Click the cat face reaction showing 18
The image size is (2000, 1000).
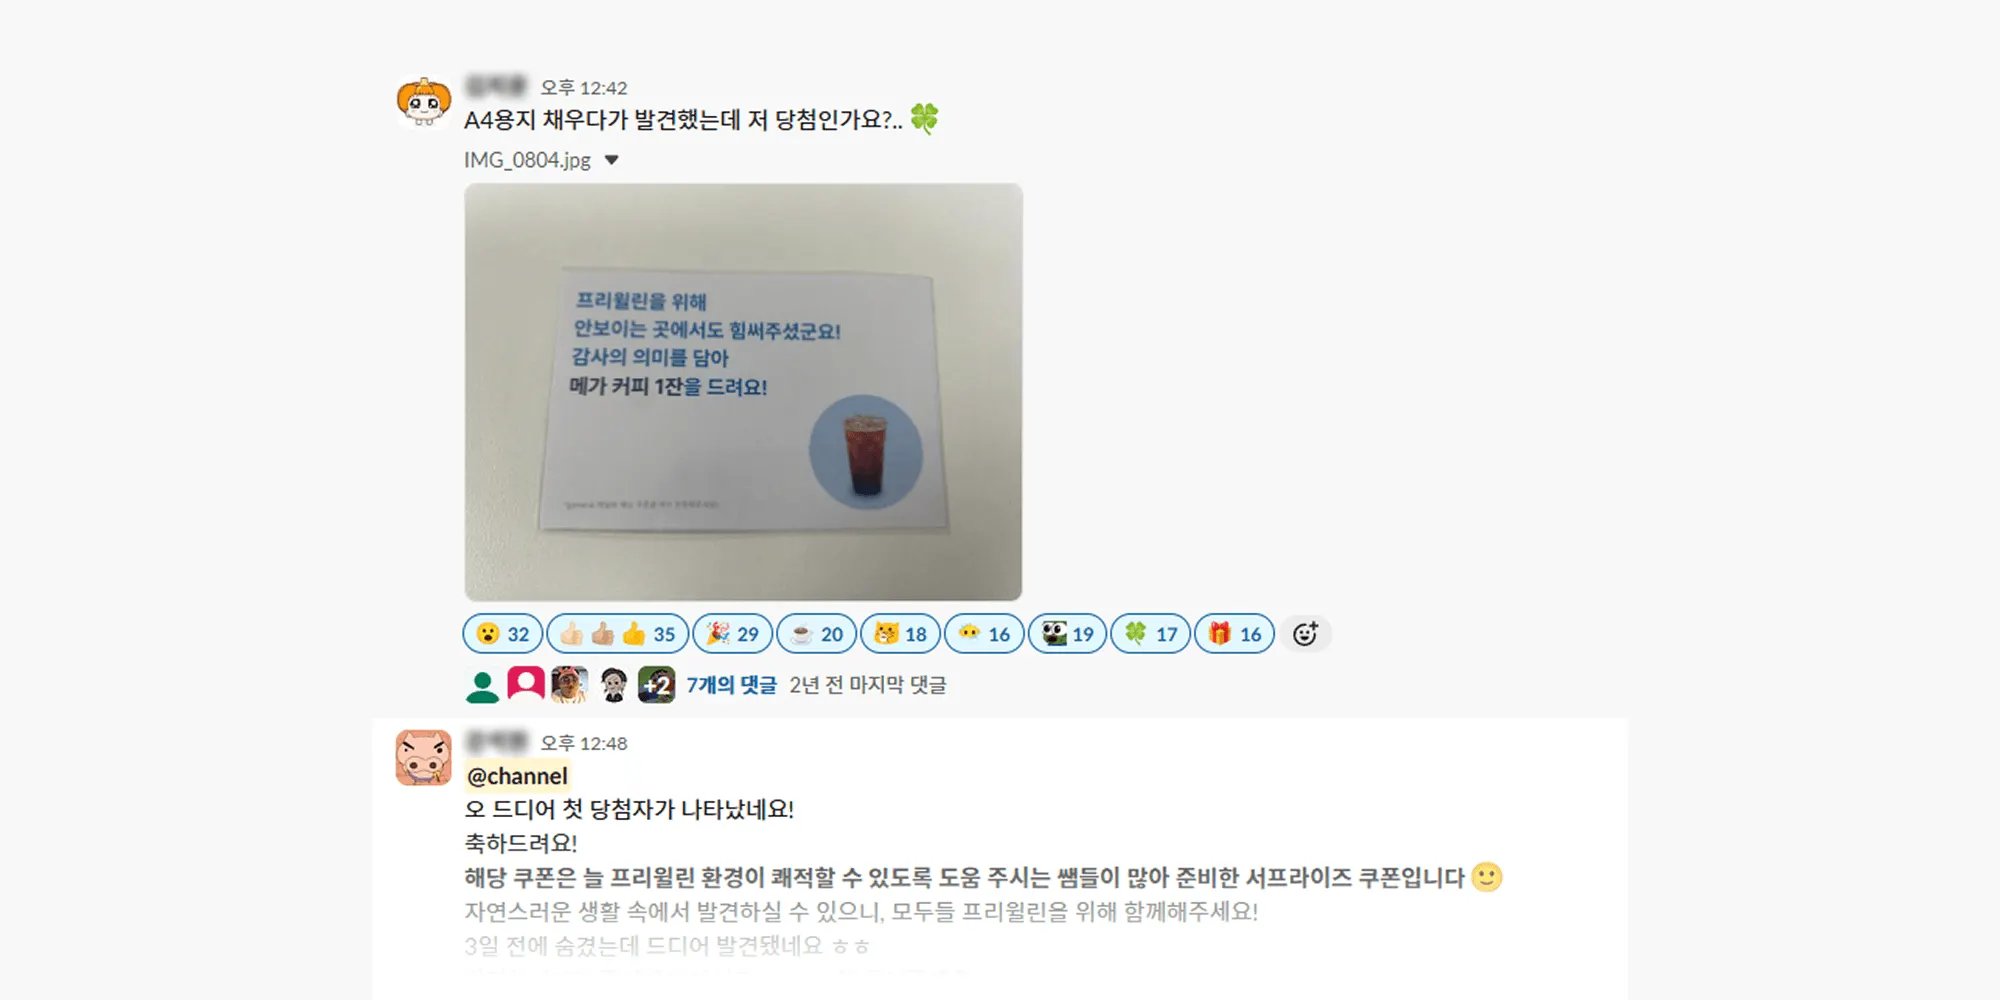click(901, 634)
